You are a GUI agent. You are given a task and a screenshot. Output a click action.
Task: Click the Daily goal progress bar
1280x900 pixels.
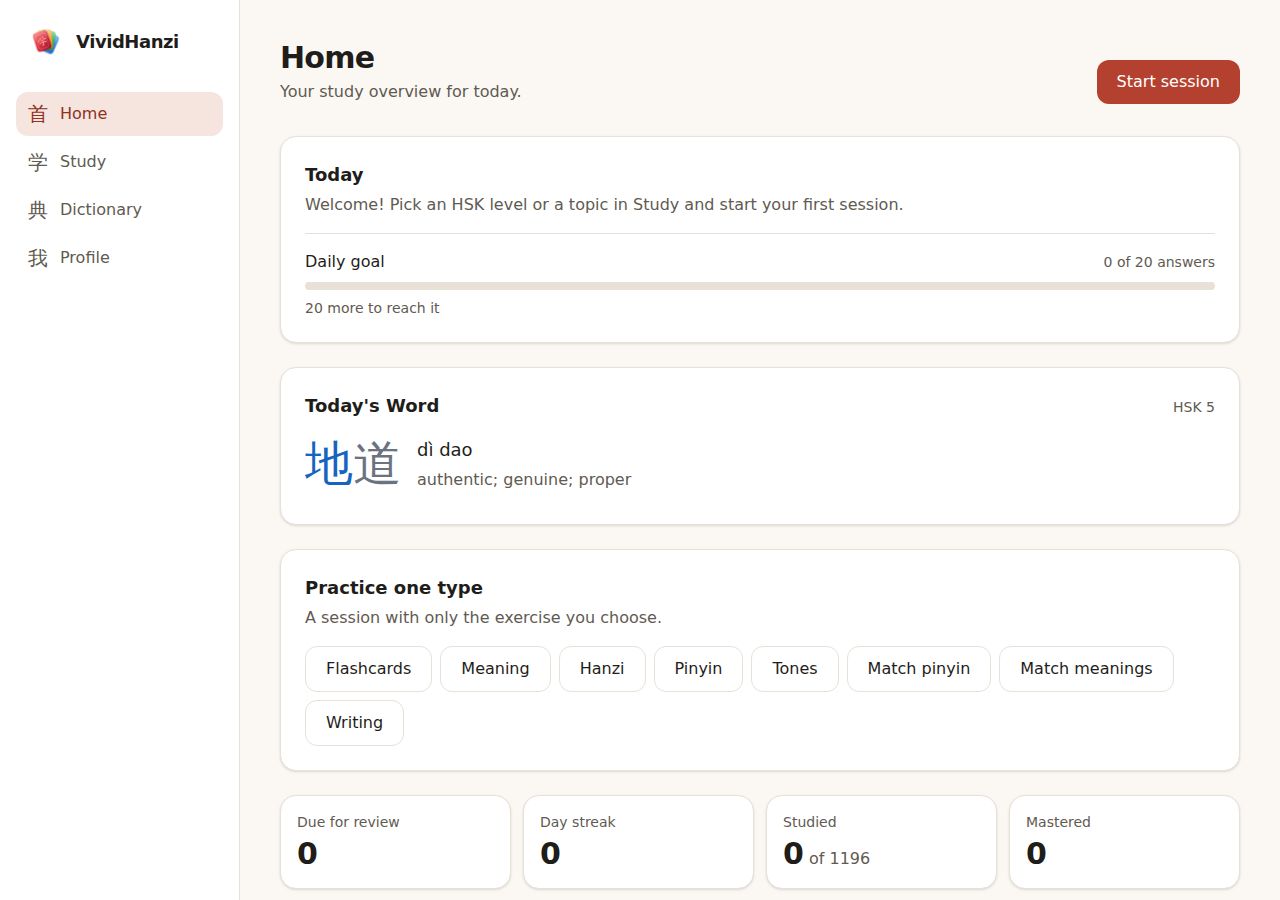click(760, 286)
